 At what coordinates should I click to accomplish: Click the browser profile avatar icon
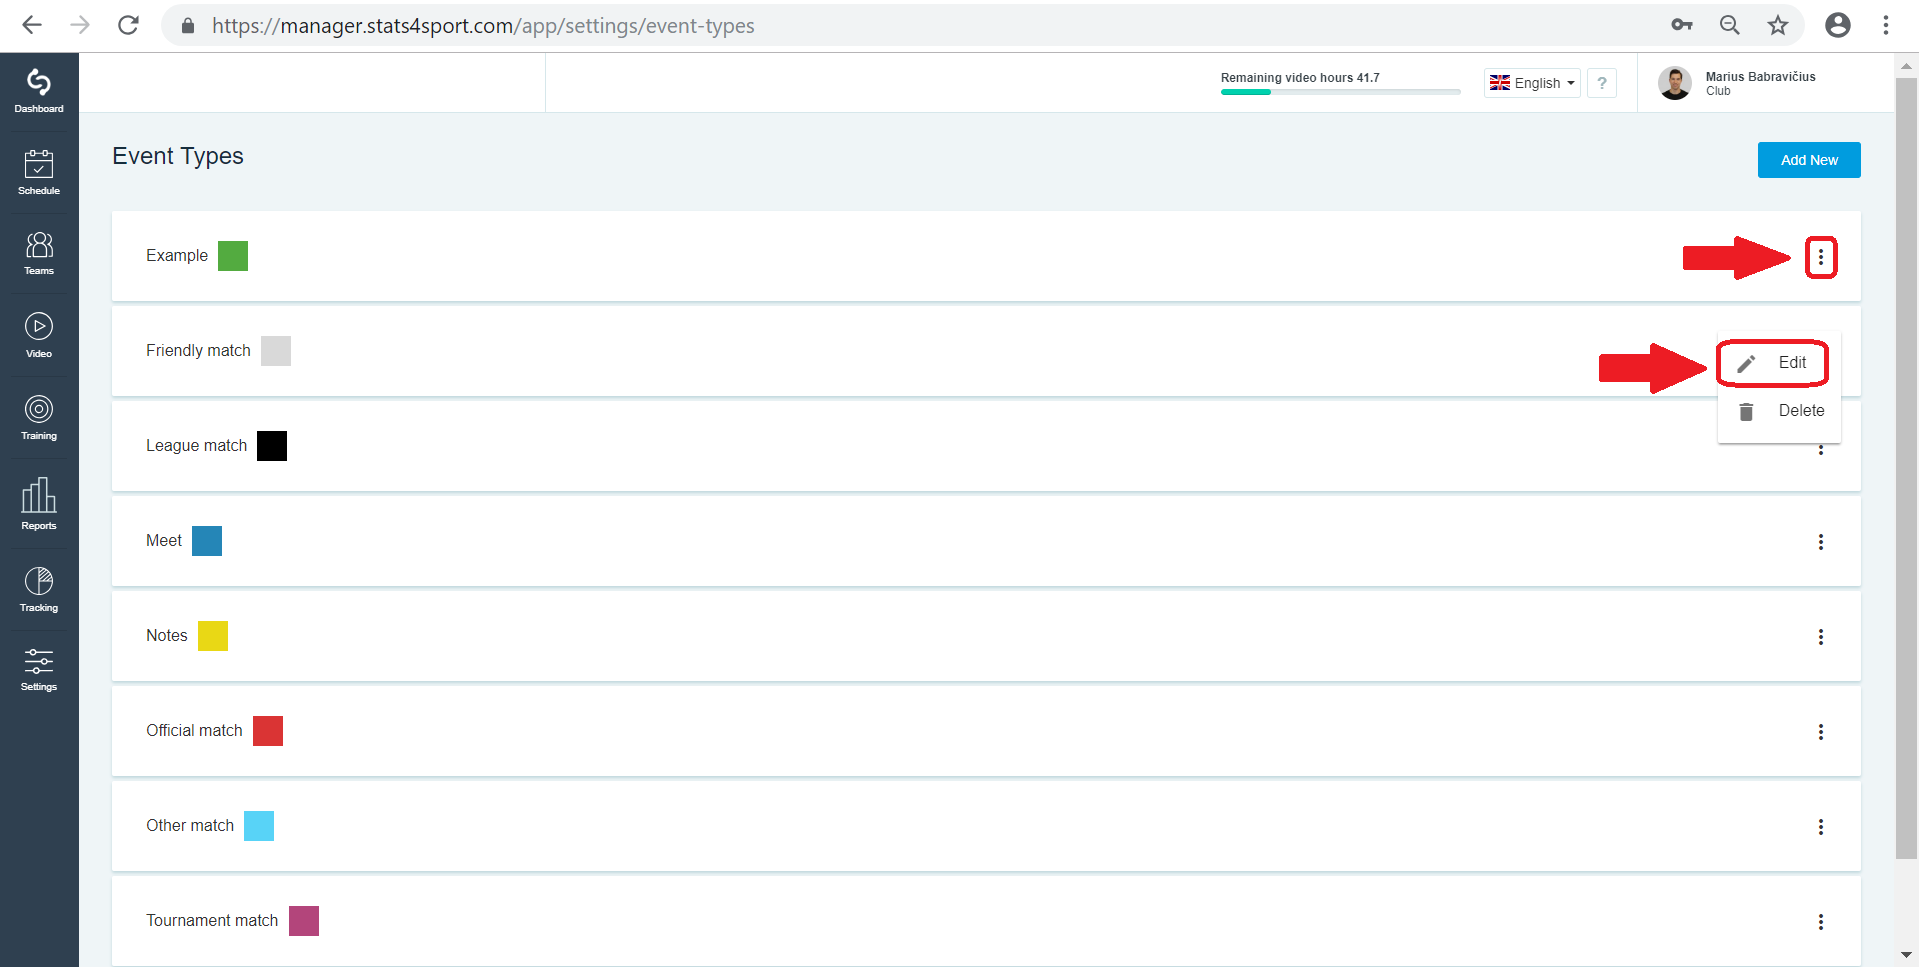pos(1838,25)
